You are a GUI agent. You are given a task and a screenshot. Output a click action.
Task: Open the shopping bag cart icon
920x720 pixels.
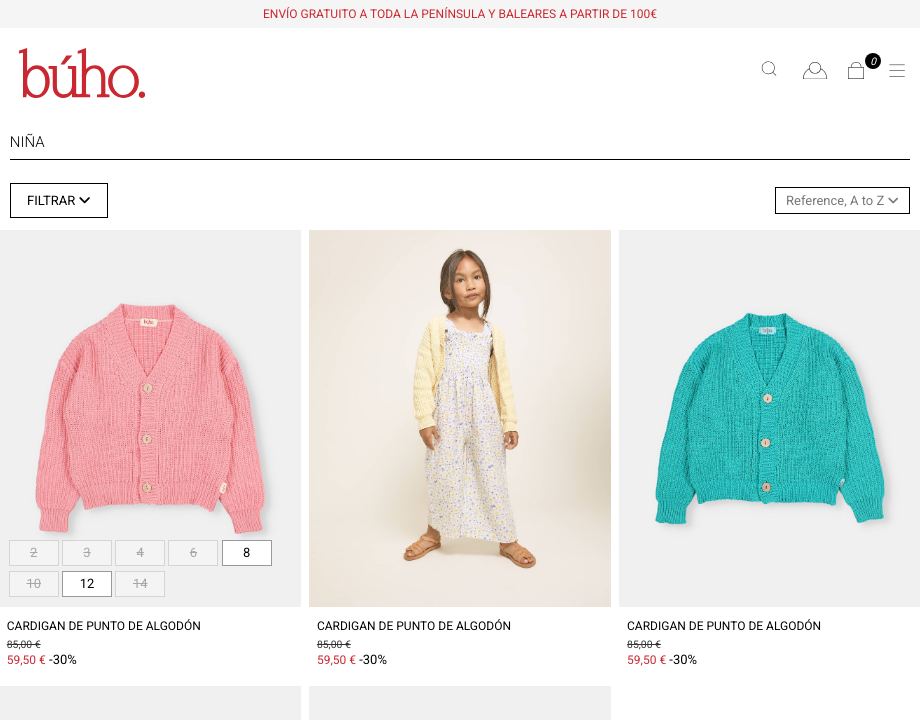pos(856,71)
